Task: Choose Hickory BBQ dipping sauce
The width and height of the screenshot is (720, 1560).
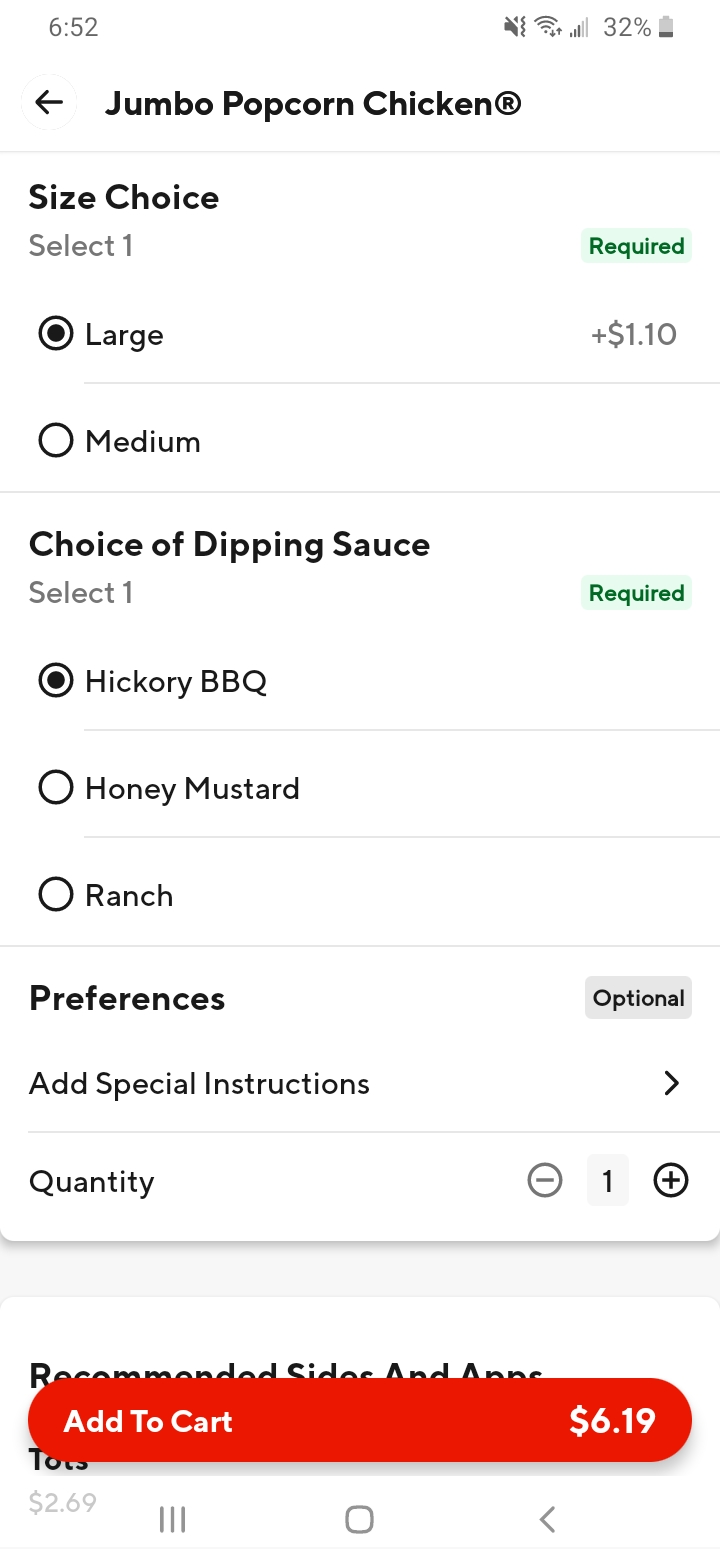Action: pyautogui.click(x=56, y=682)
